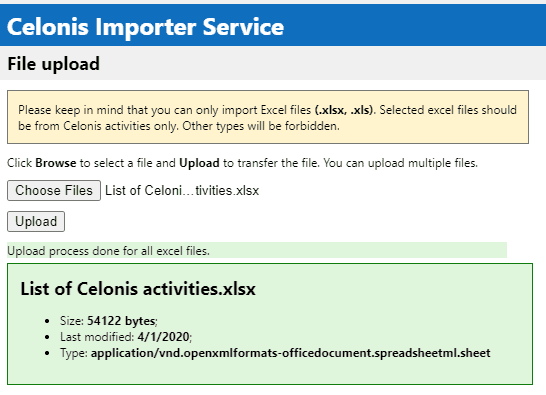Image resolution: width=546 pixels, height=395 pixels.
Task: Click the bold (.xlsx, .xls) text in notice
Action: point(344,110)
